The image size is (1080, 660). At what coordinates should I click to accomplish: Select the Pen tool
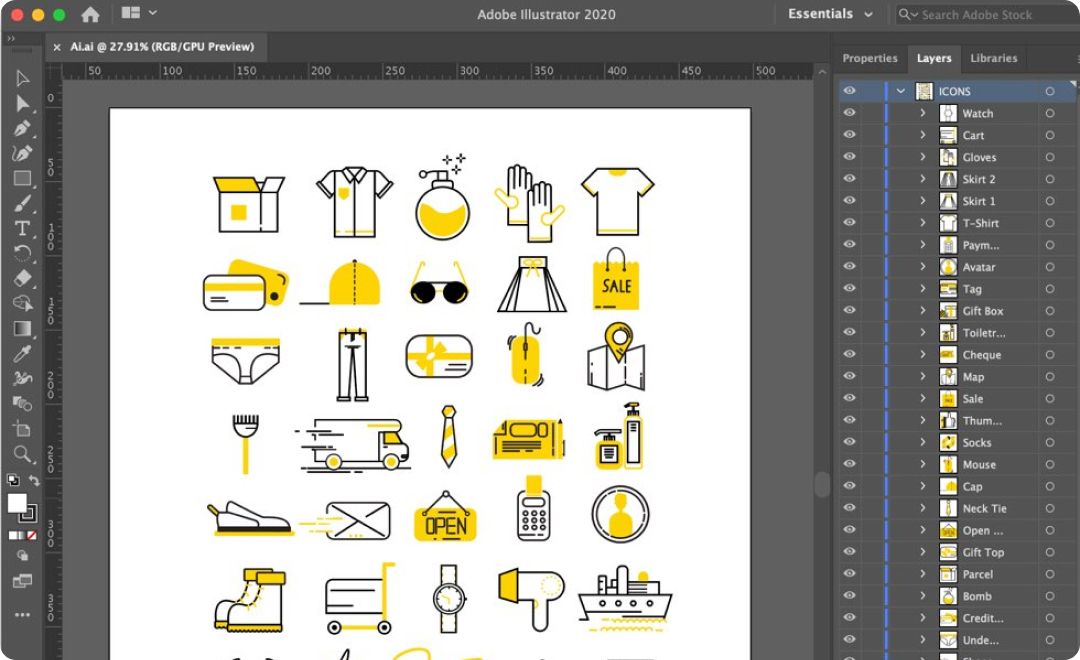click(22, 129)
